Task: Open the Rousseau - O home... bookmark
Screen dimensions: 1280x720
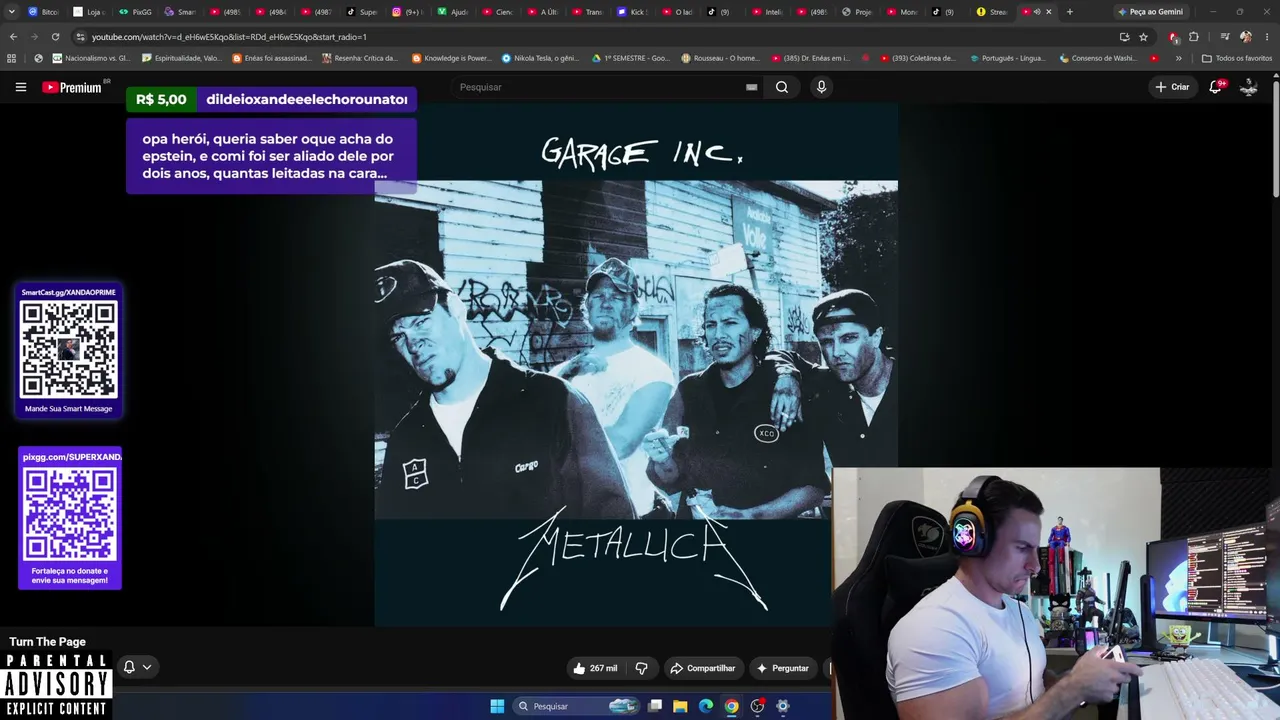Action: click(720, 58)
